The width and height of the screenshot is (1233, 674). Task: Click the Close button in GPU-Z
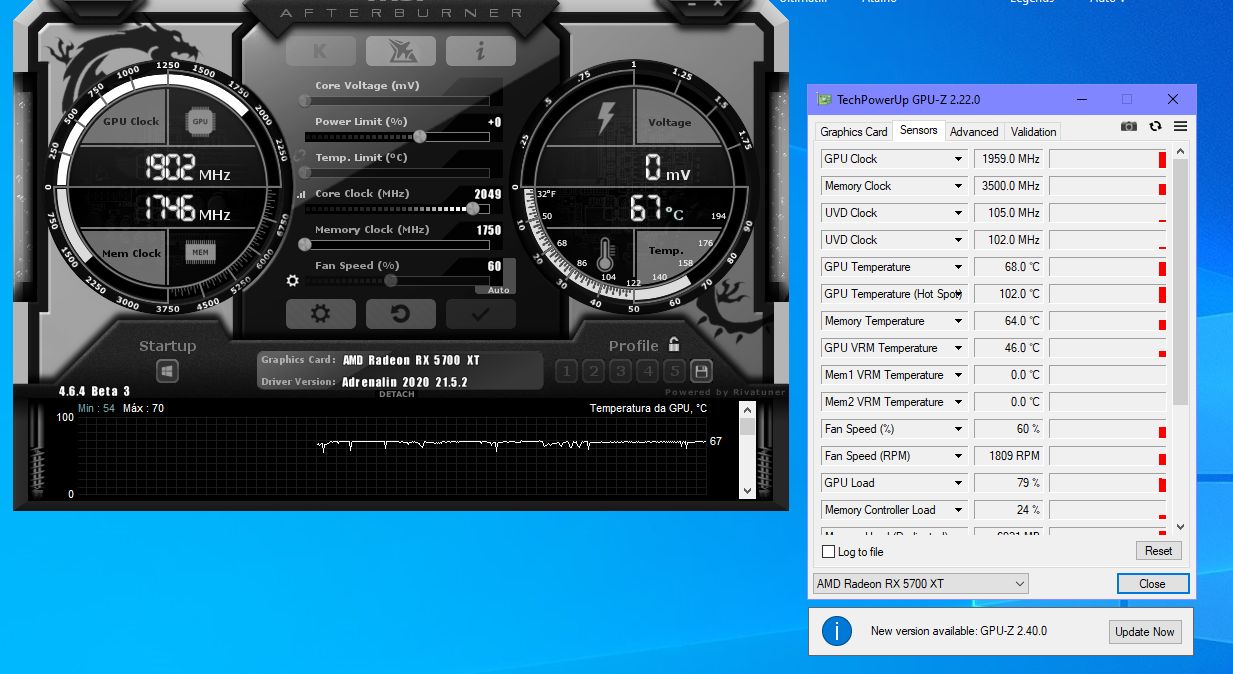click(1152, 584)
